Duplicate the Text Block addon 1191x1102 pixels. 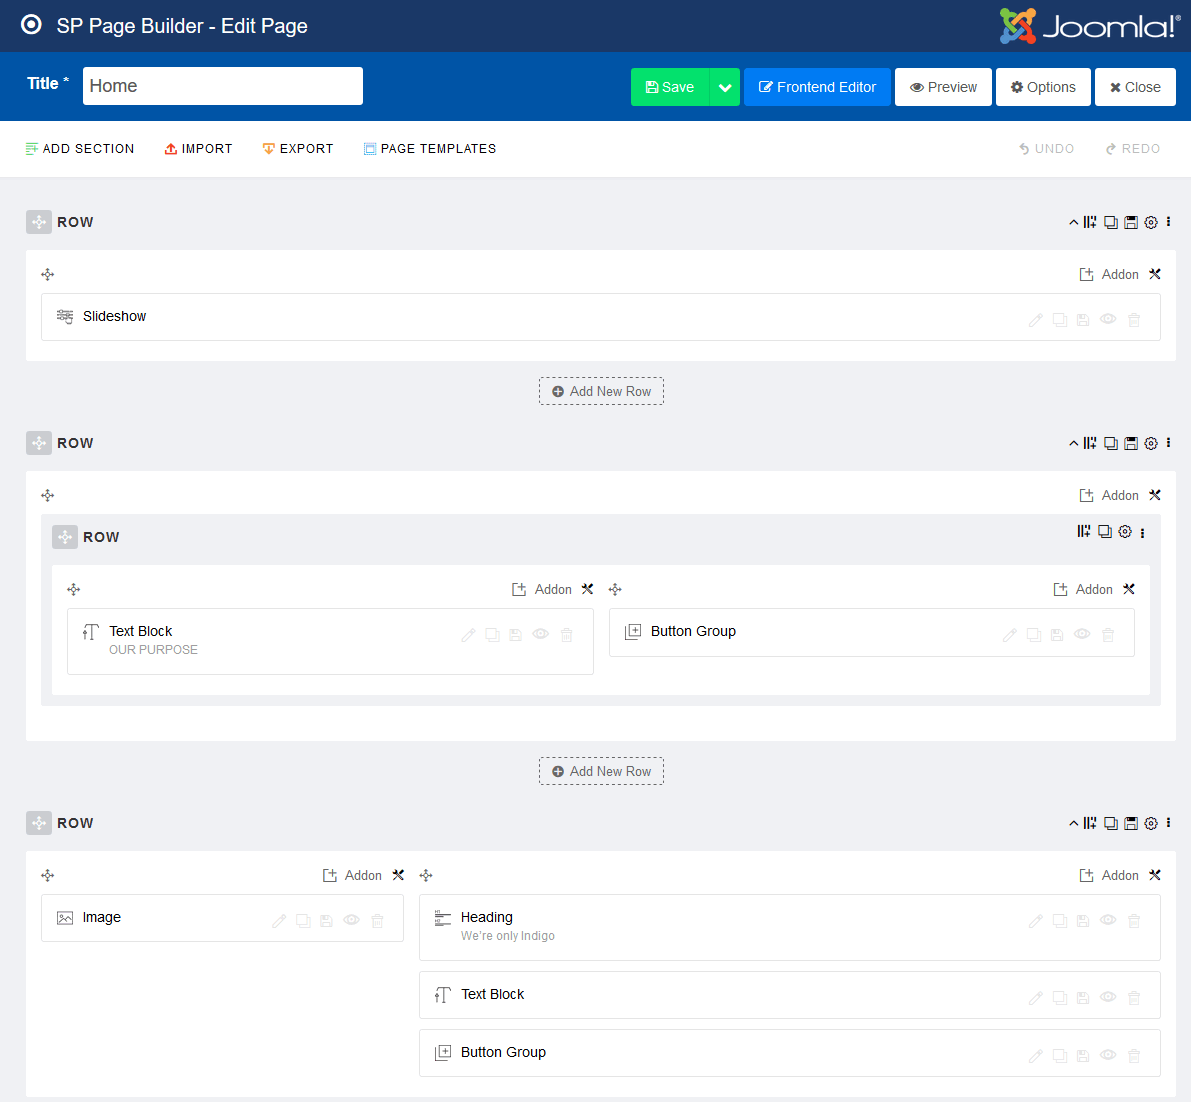(491, 634)
